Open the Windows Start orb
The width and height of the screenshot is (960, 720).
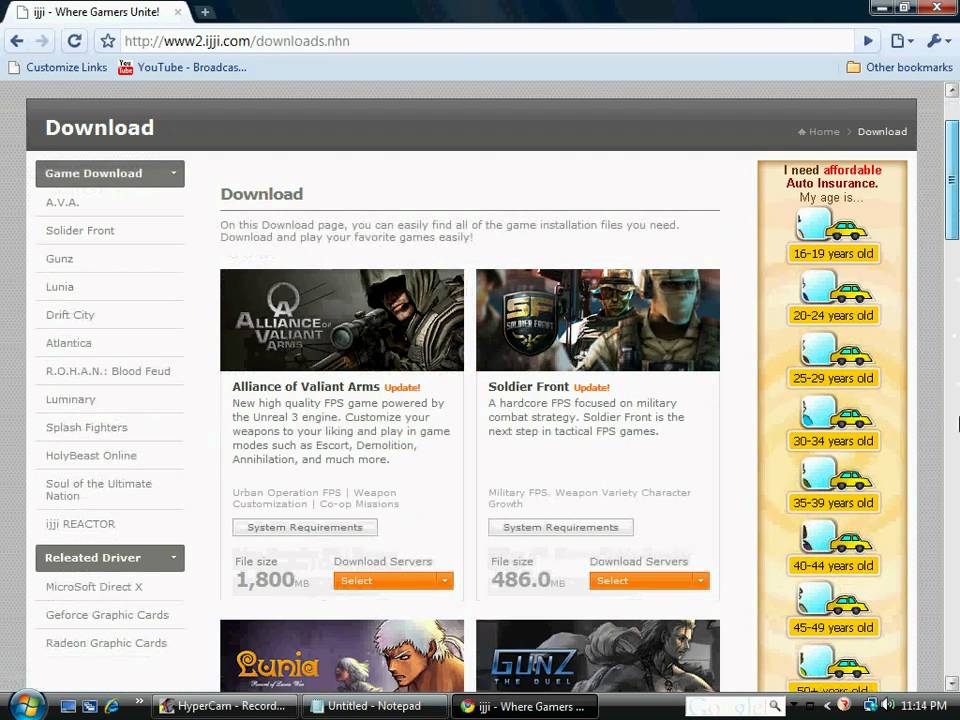[26, 705]
